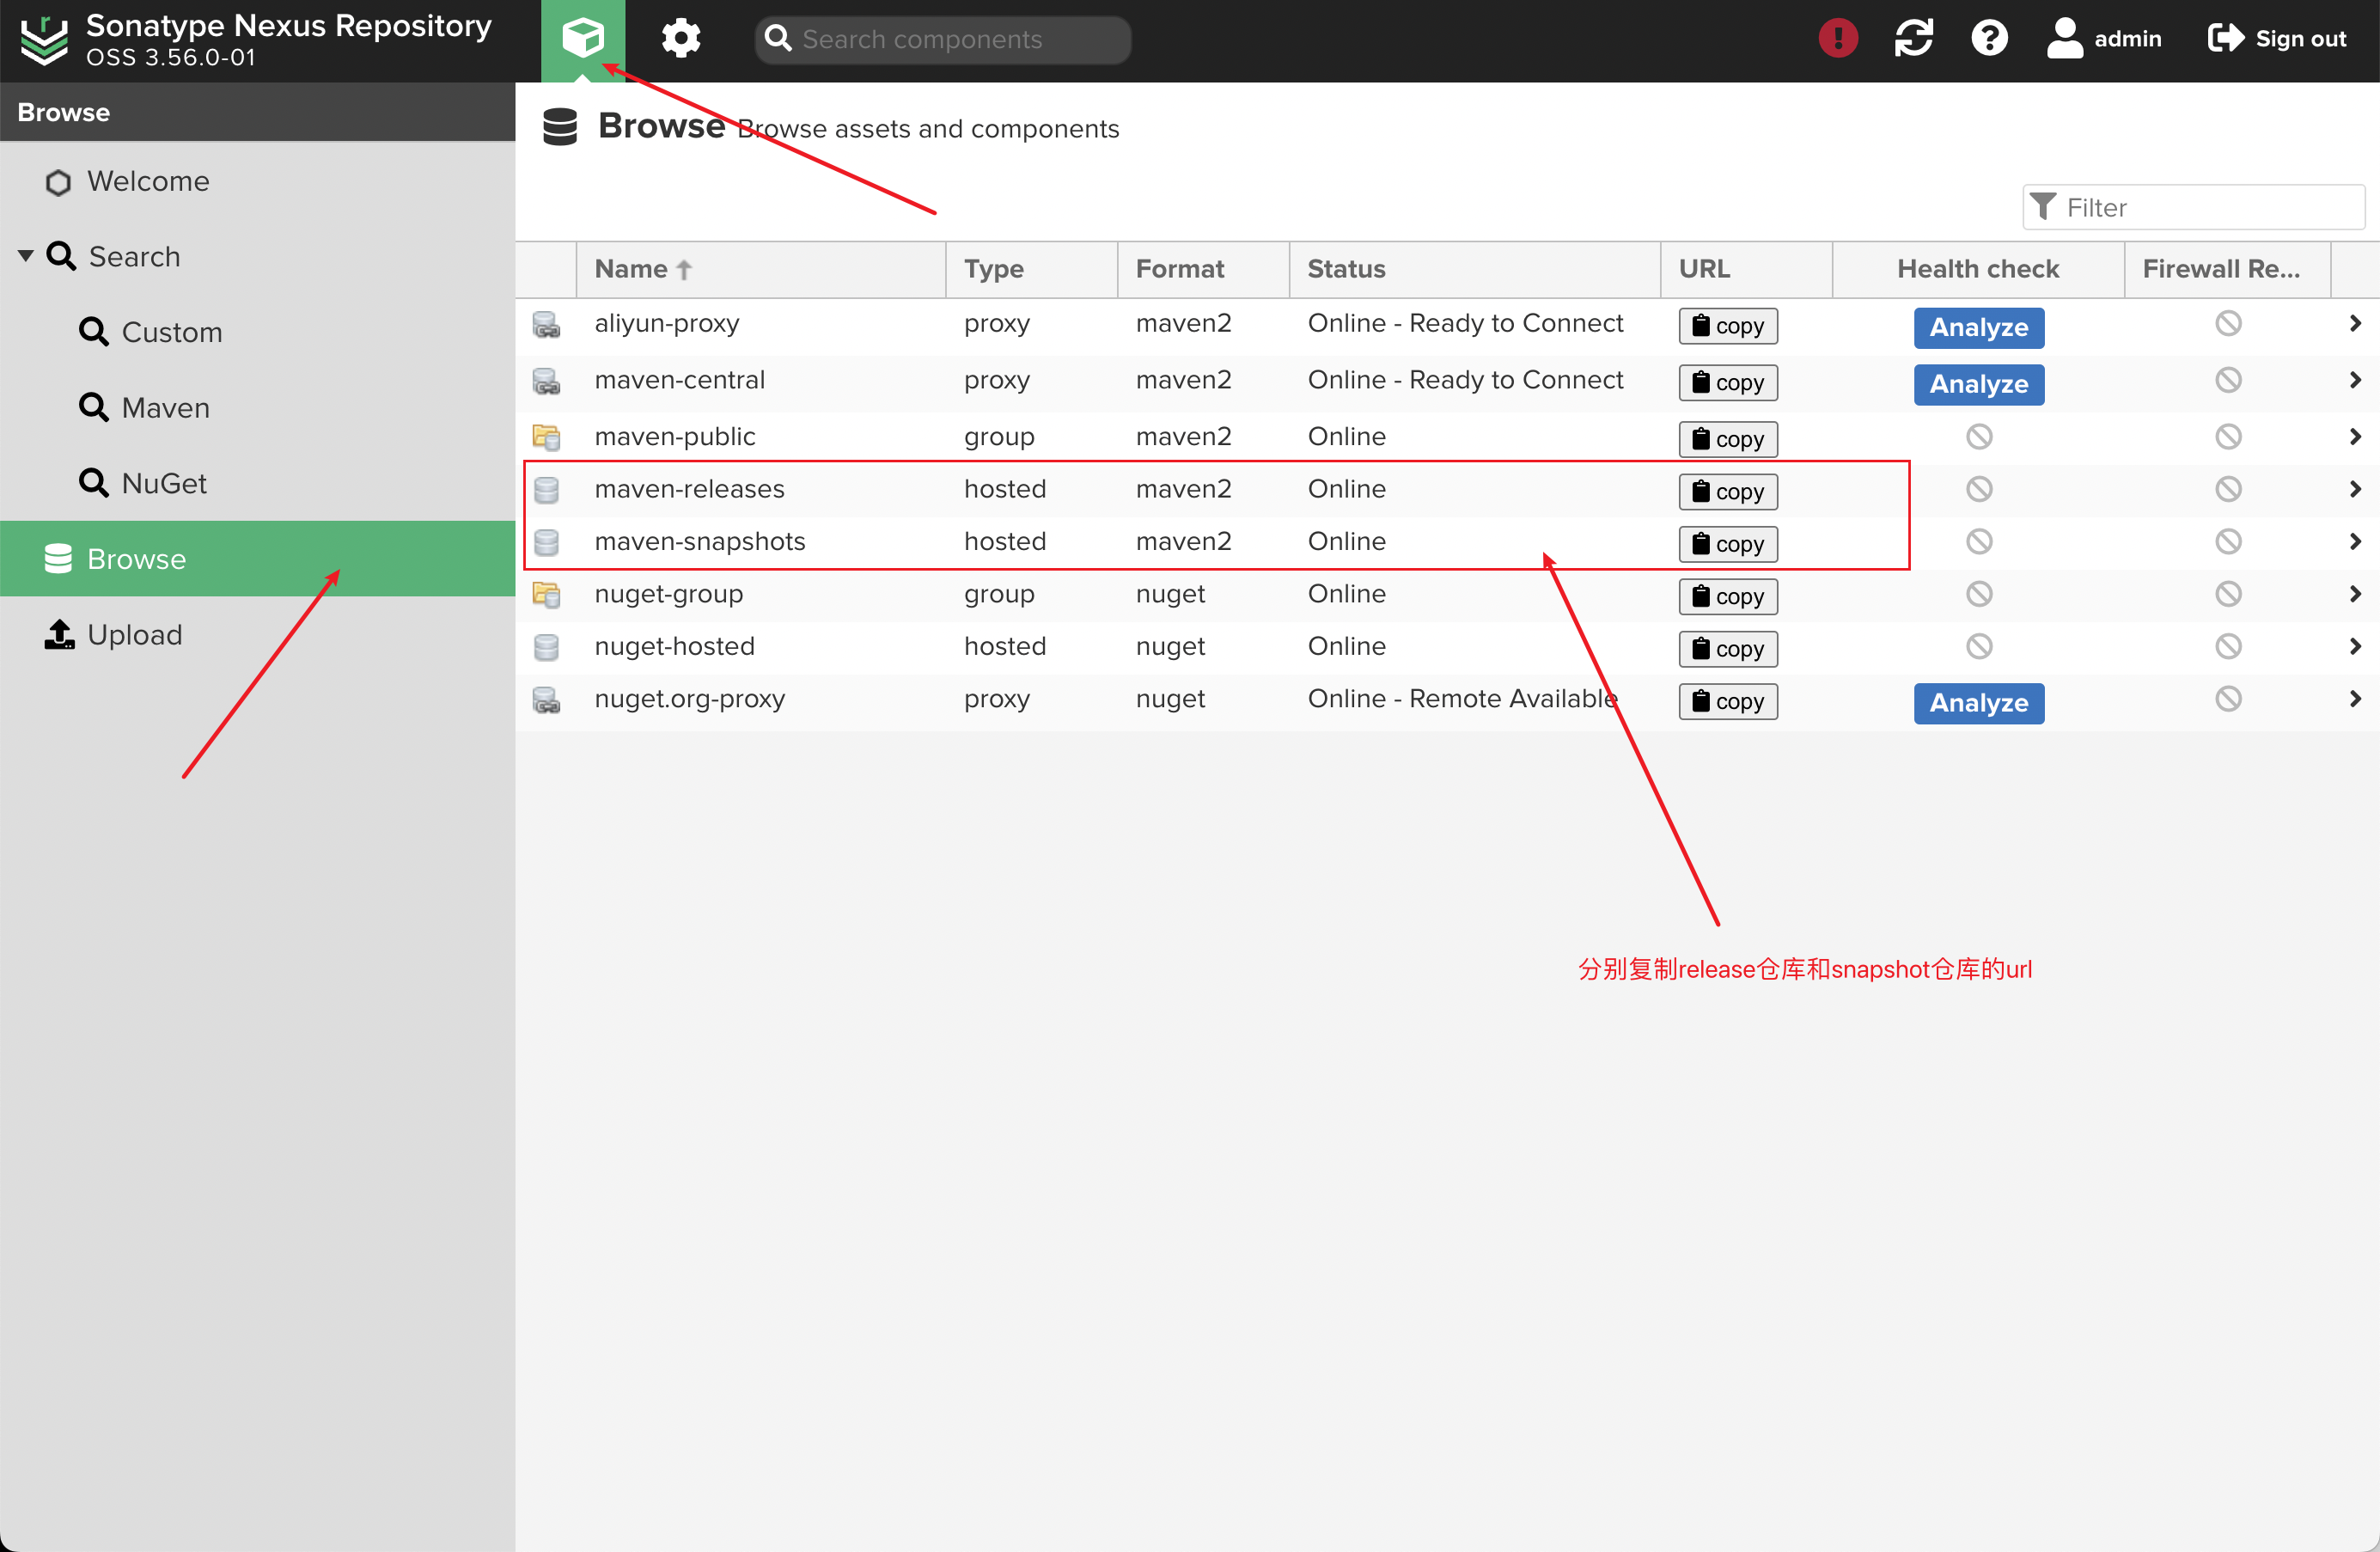This screenshot has width=2380, height=1552.
Task: Click the aliyun-proxy proxy repository icon
Action: point(546,325)
